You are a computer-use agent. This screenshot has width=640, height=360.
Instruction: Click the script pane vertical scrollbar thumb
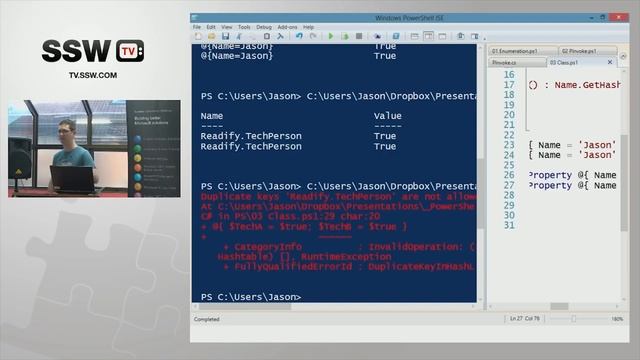[x=624, y=182]
